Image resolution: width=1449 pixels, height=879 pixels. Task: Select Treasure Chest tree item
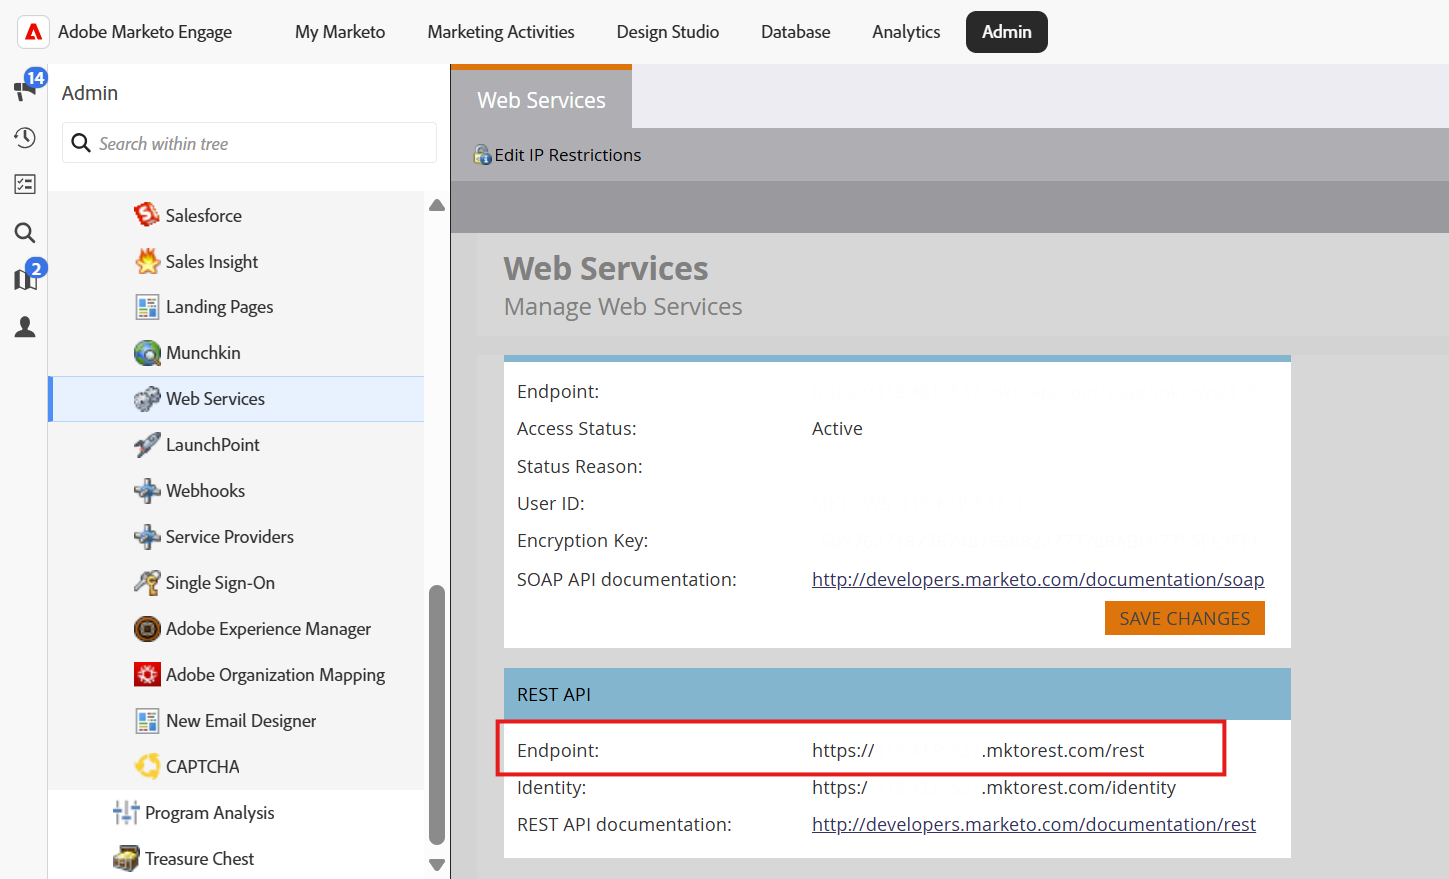(199, 859)
